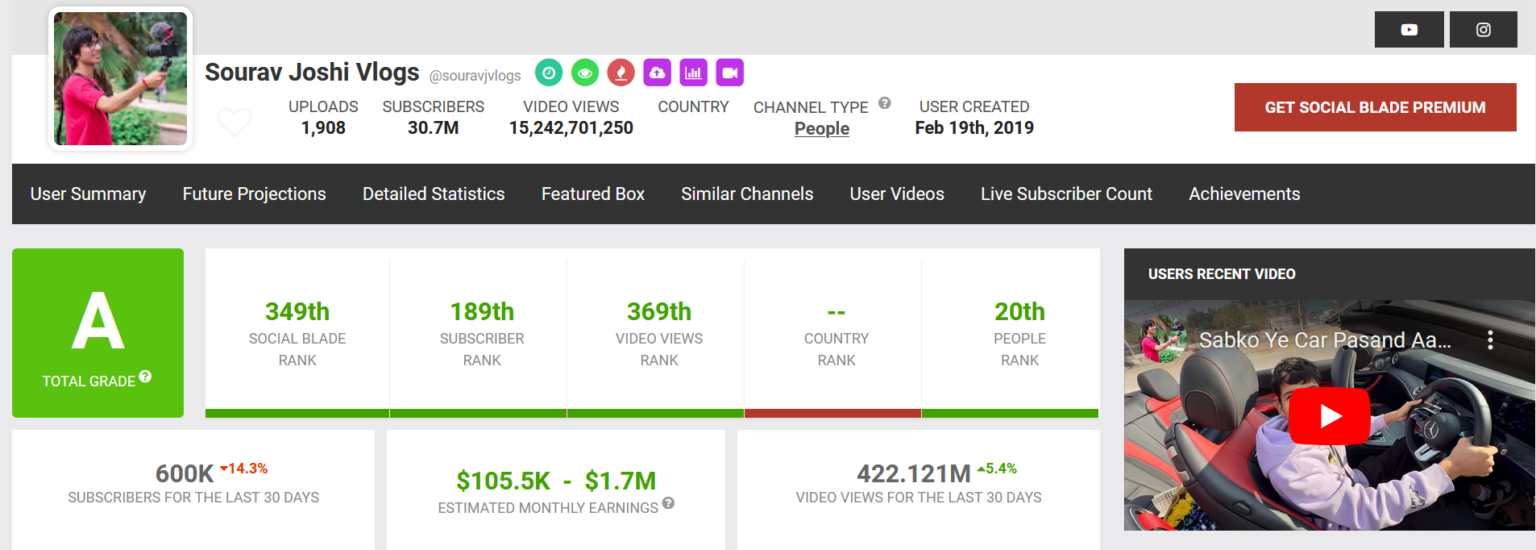Click the green 5.4% increase indicator

point(996,468)
